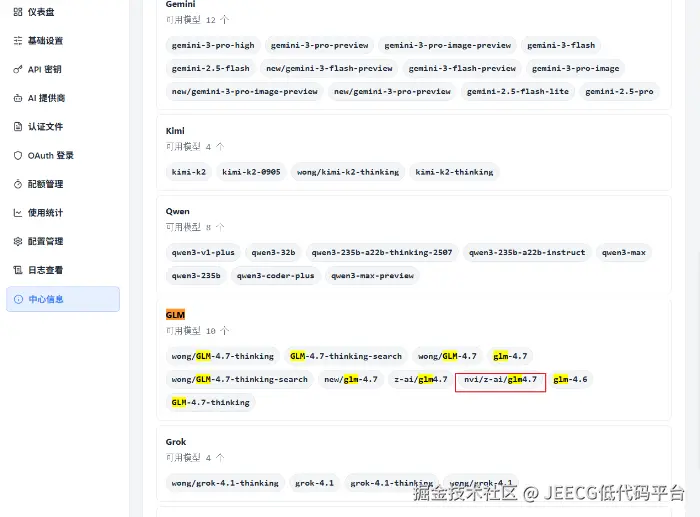
Task: Click the qwen3-32b model tag
Action: point(273,252)
